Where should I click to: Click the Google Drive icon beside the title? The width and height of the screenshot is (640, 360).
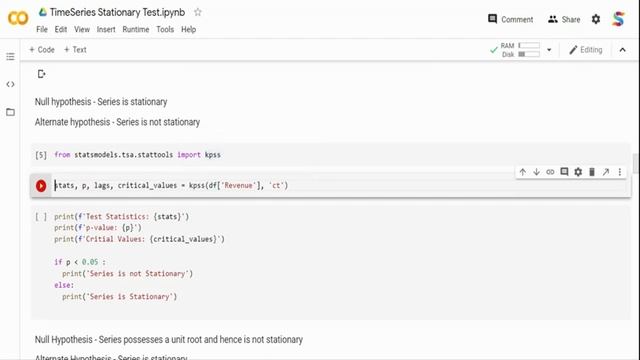42,12
